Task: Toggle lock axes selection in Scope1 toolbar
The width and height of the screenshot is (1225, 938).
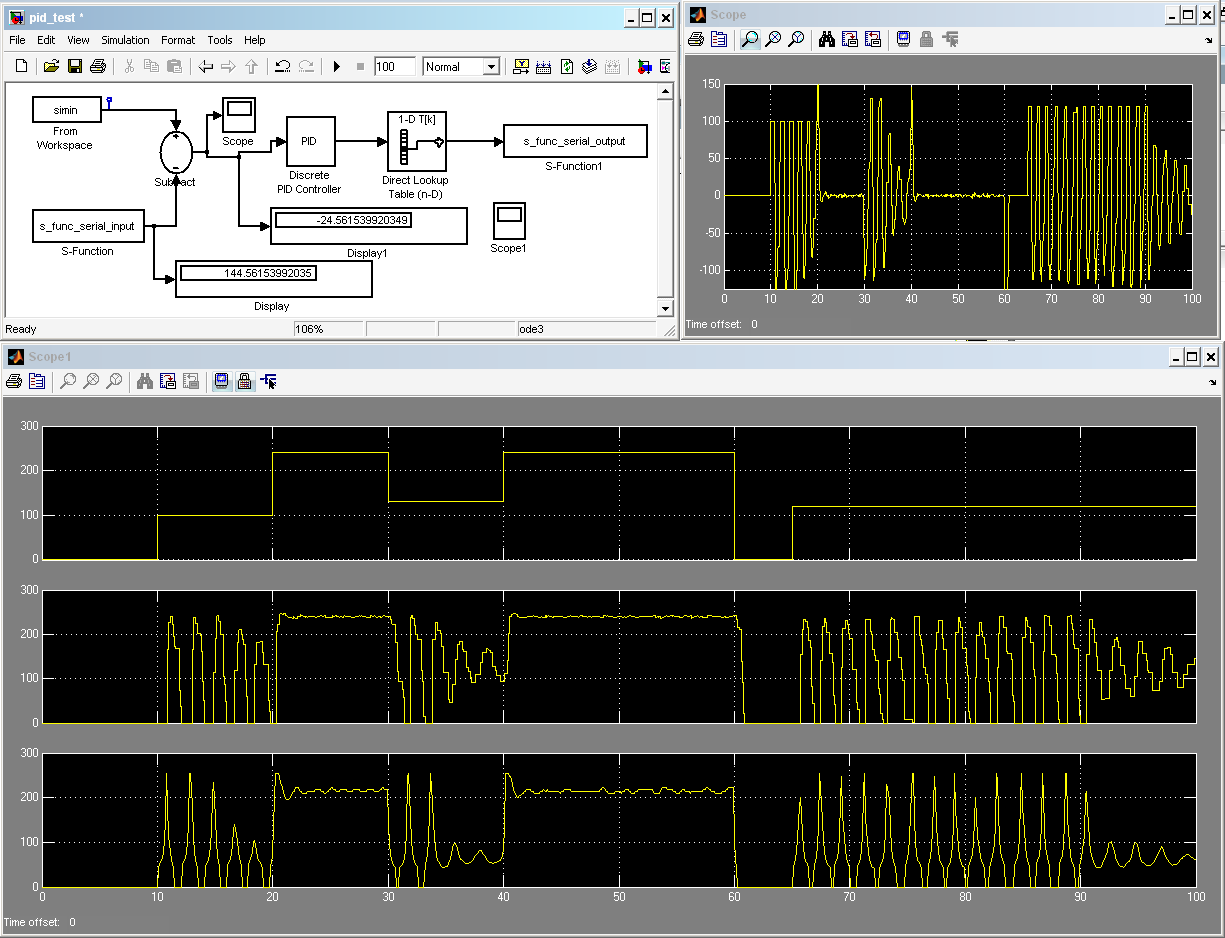Action: pos(244,381)
